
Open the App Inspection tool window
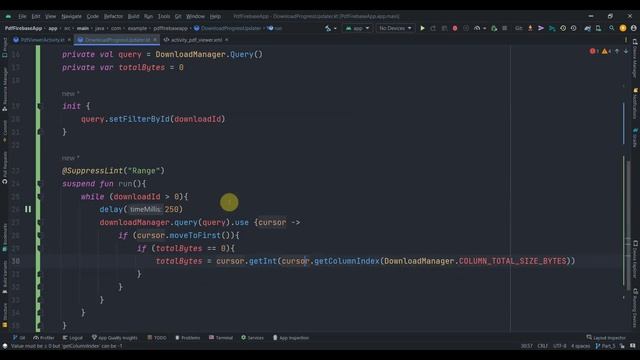pyautogui.click(x=291, y=338)
